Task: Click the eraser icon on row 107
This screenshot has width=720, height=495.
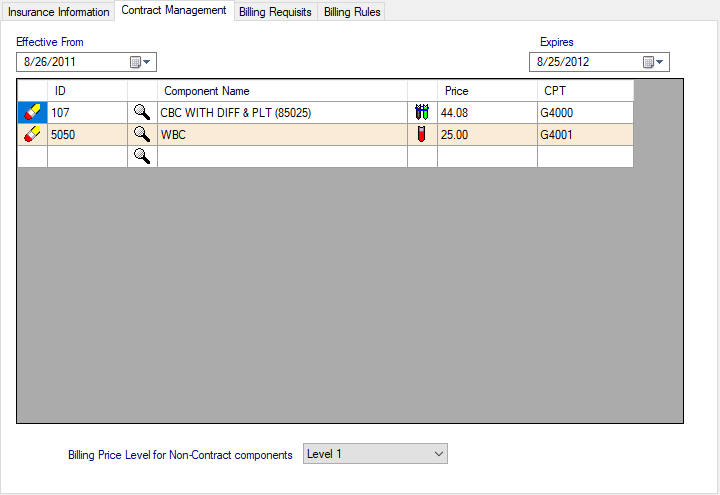Action: [x=32, y=113]
